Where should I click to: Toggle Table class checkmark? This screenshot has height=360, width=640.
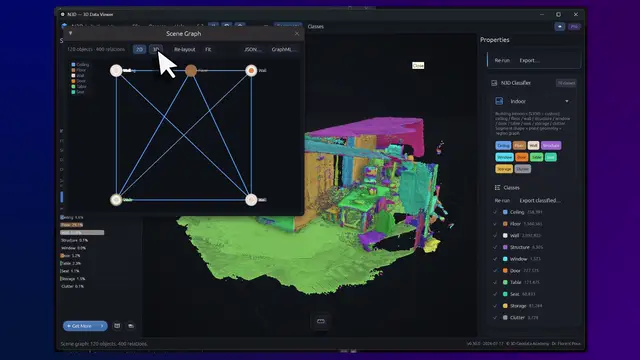pos(495,282)
